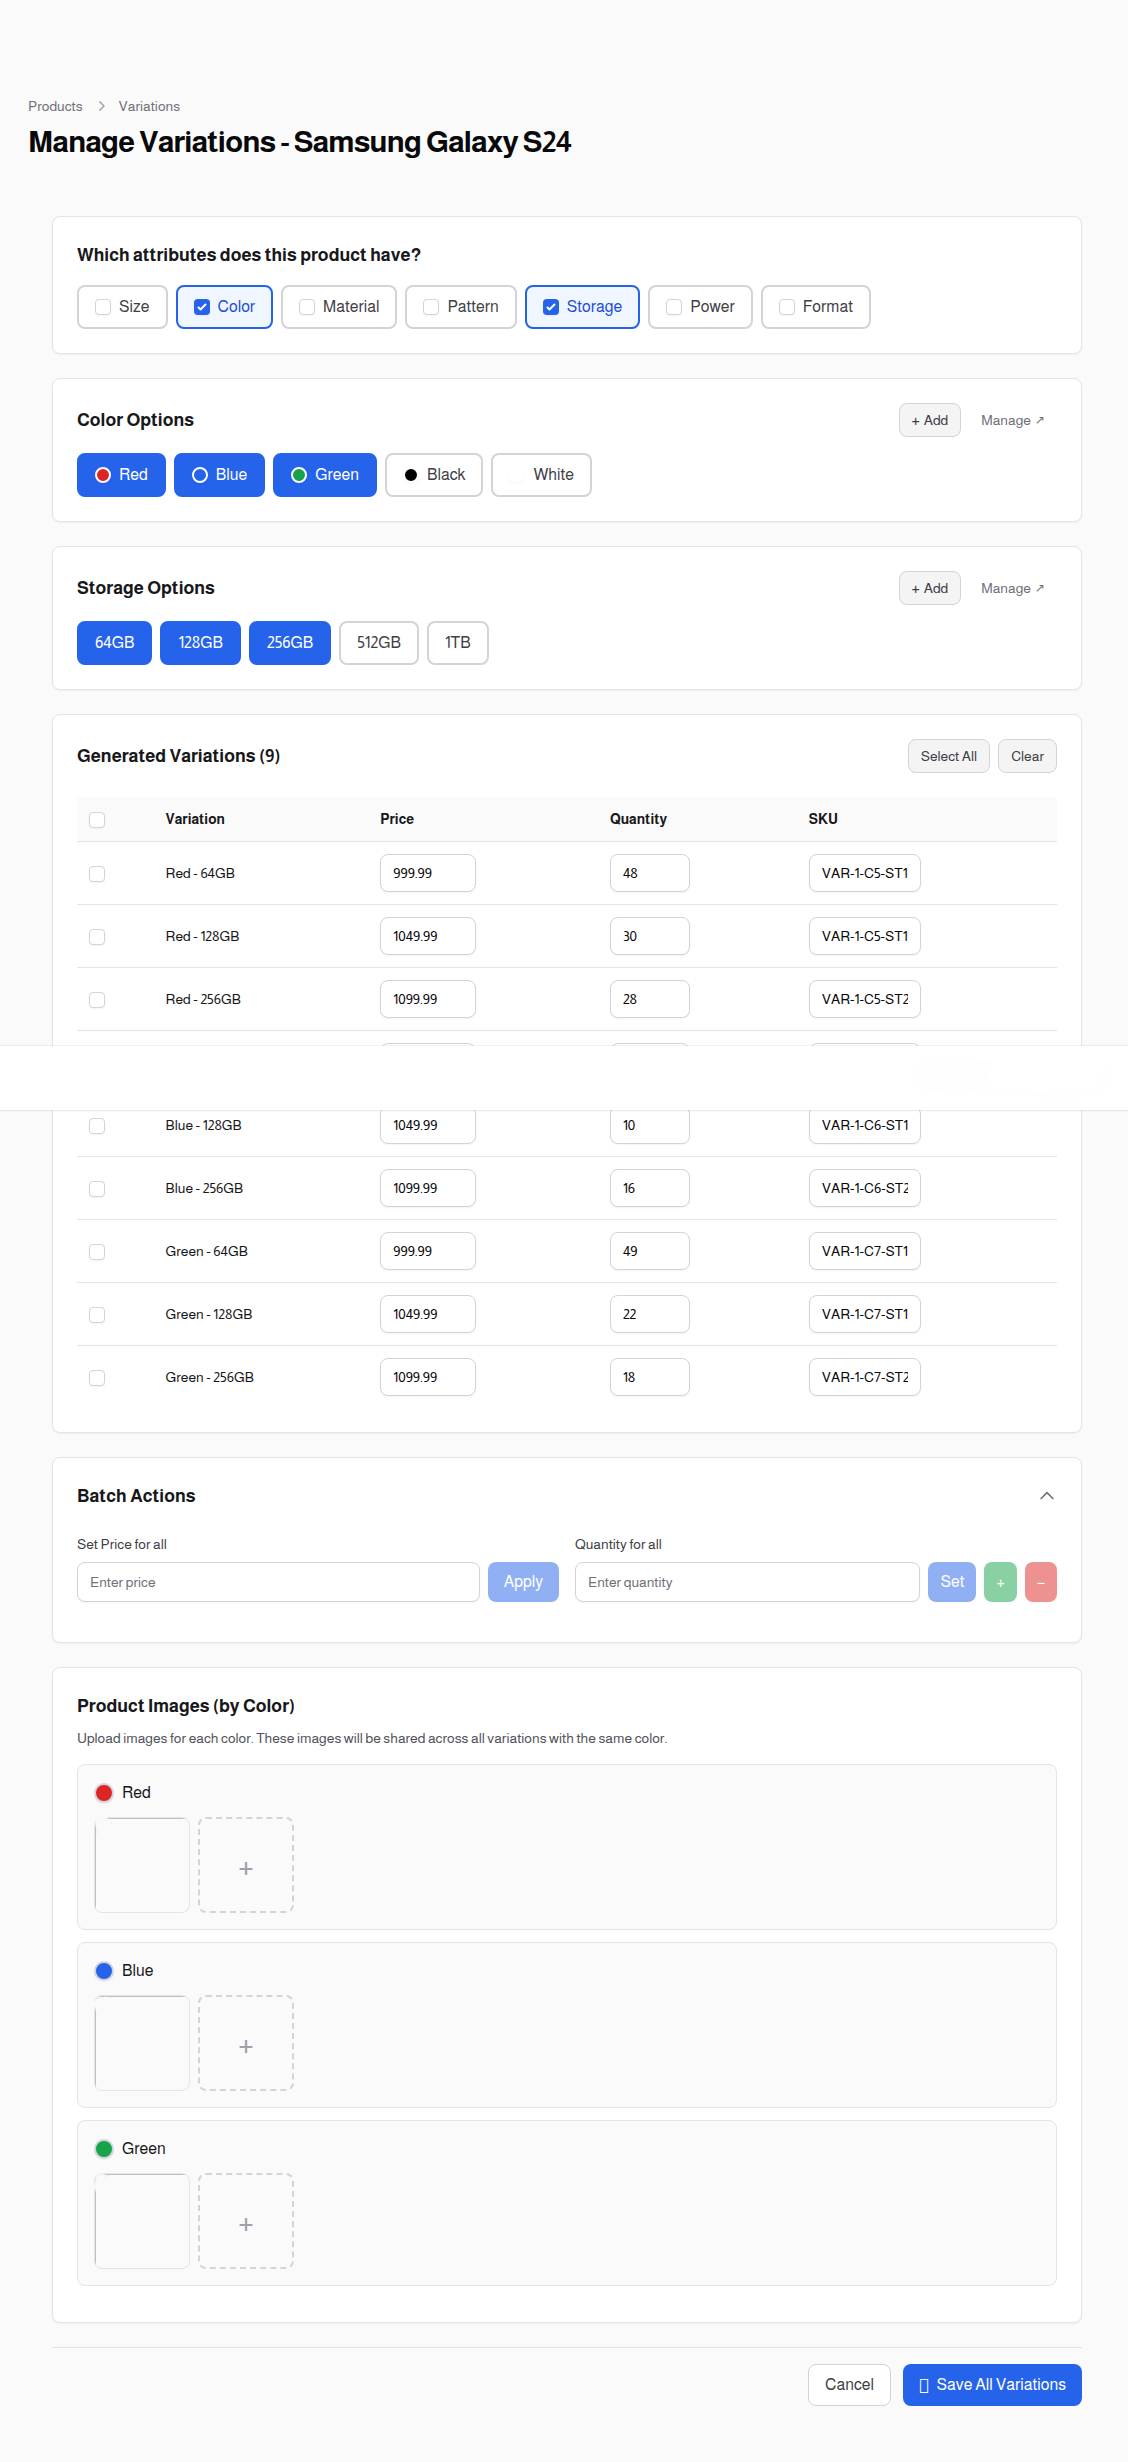Uncheck the Storage attribute
This screenshot has height=2462, width=1128.
point(551,307)
